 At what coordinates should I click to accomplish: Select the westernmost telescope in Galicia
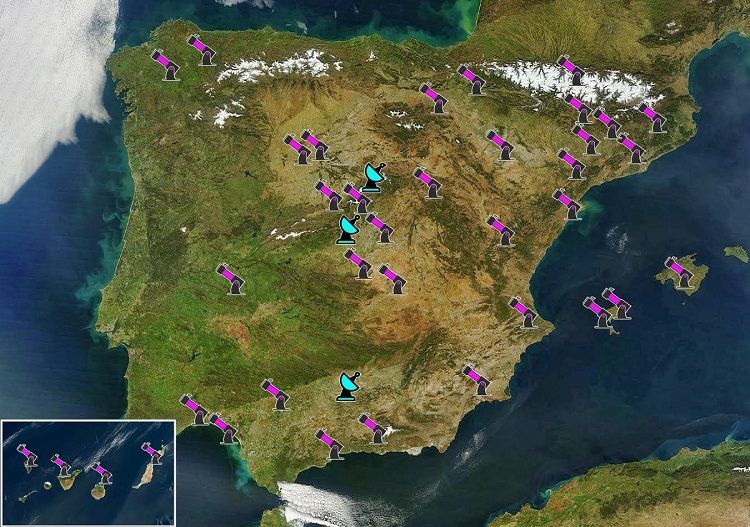[x=165, y=66]
